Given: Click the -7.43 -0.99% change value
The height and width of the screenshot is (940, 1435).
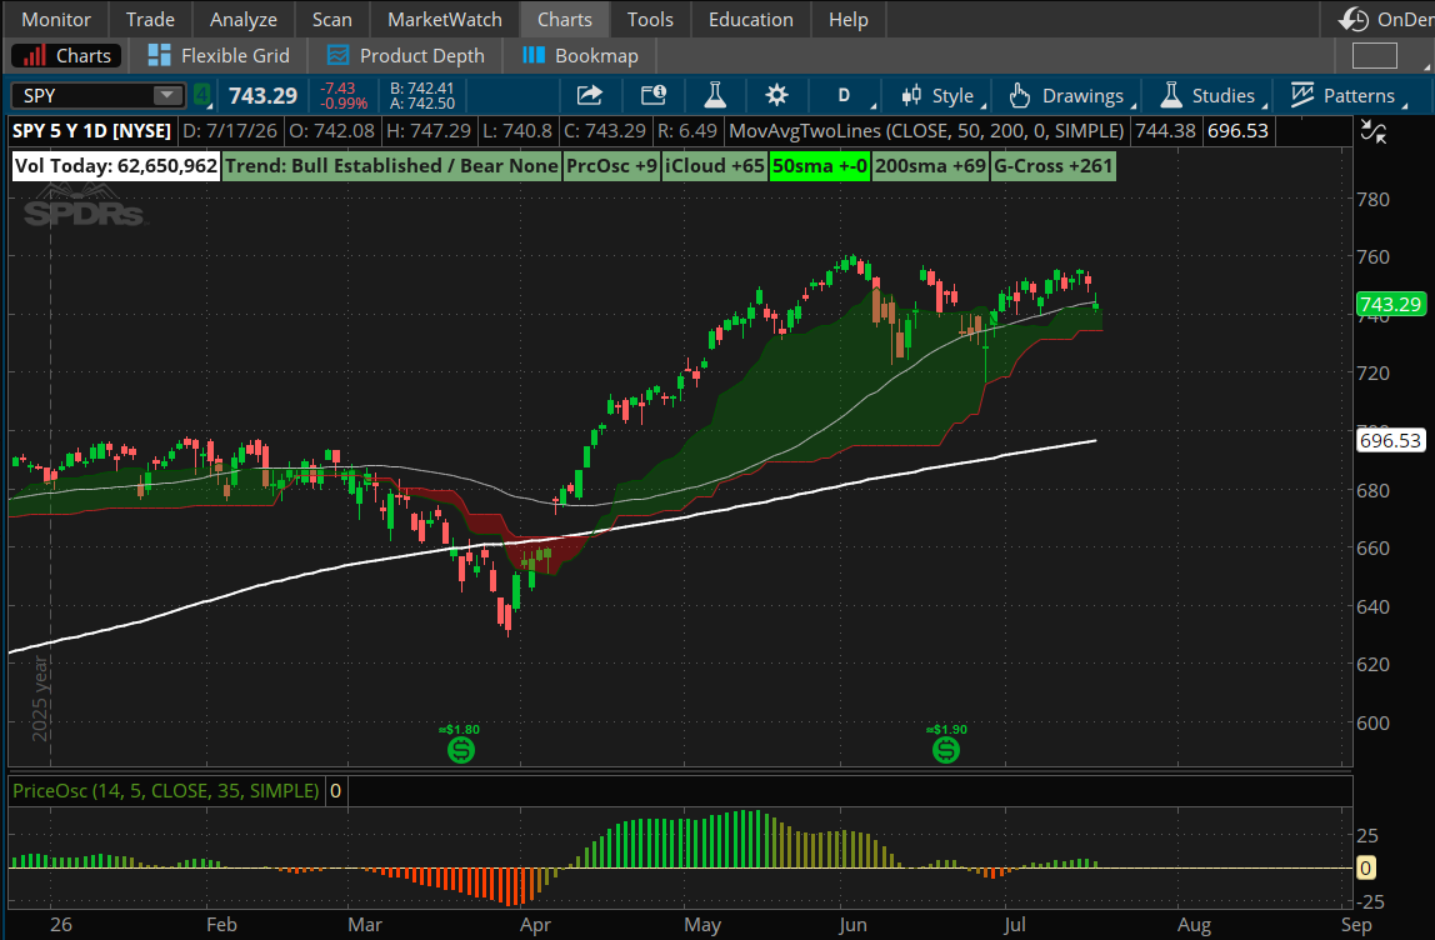Looking at the screenshot, I should pos(344,96).
